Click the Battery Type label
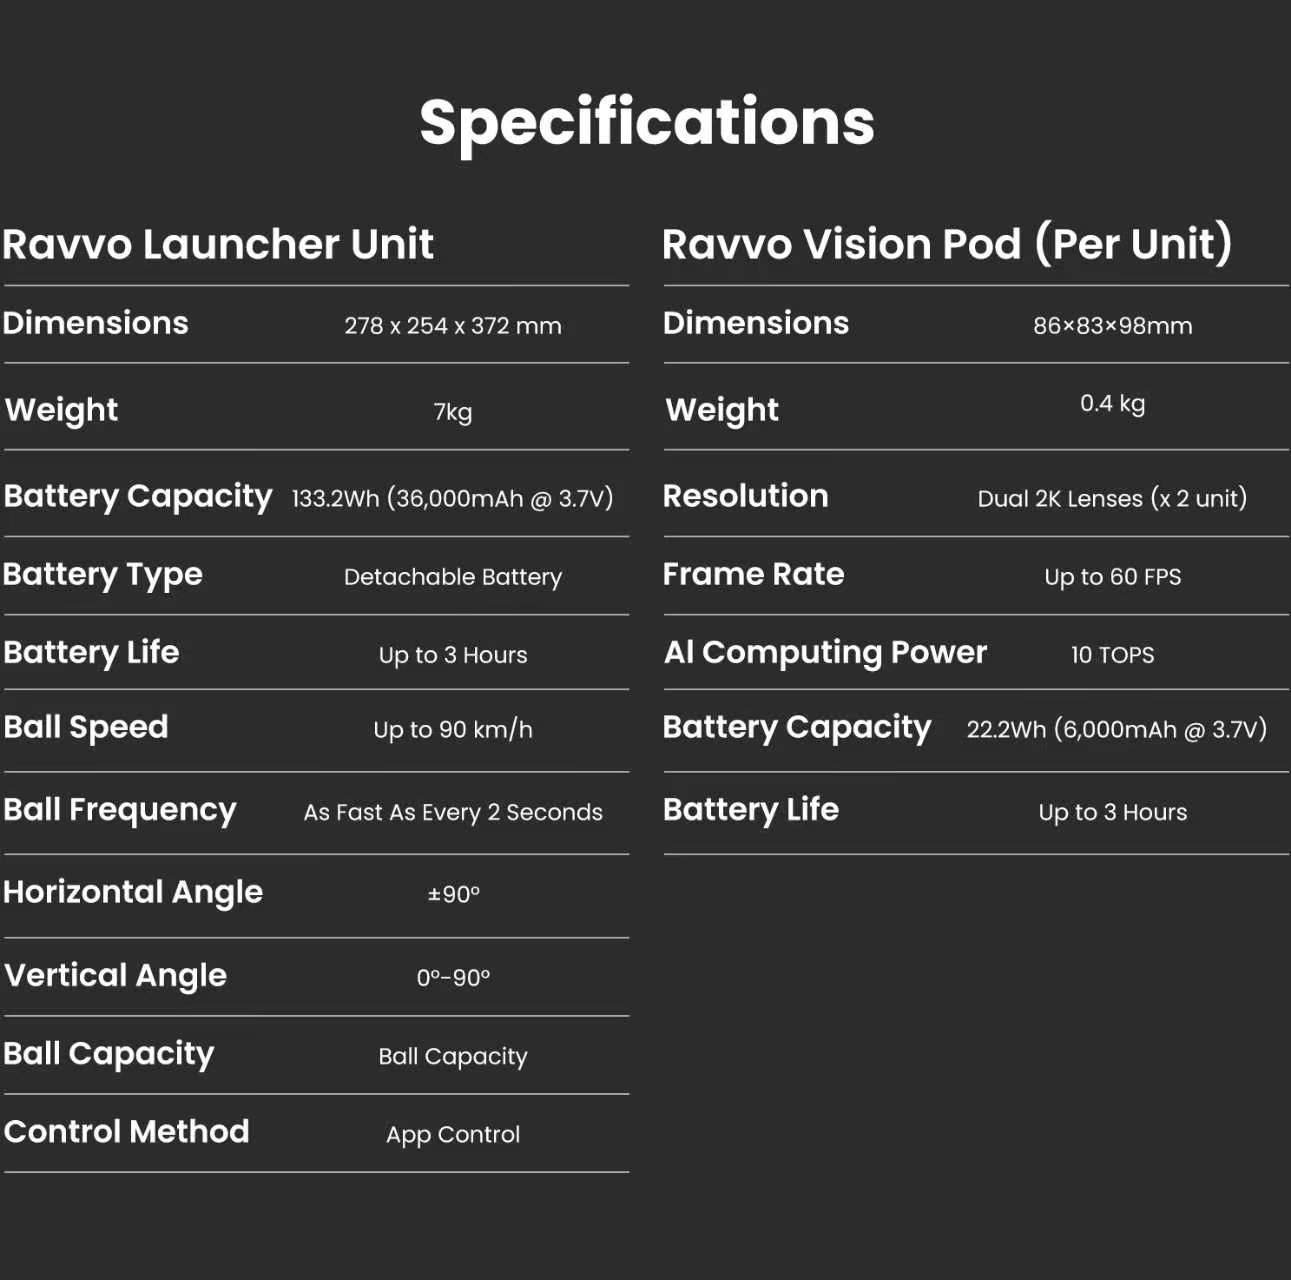 point(103,575)
